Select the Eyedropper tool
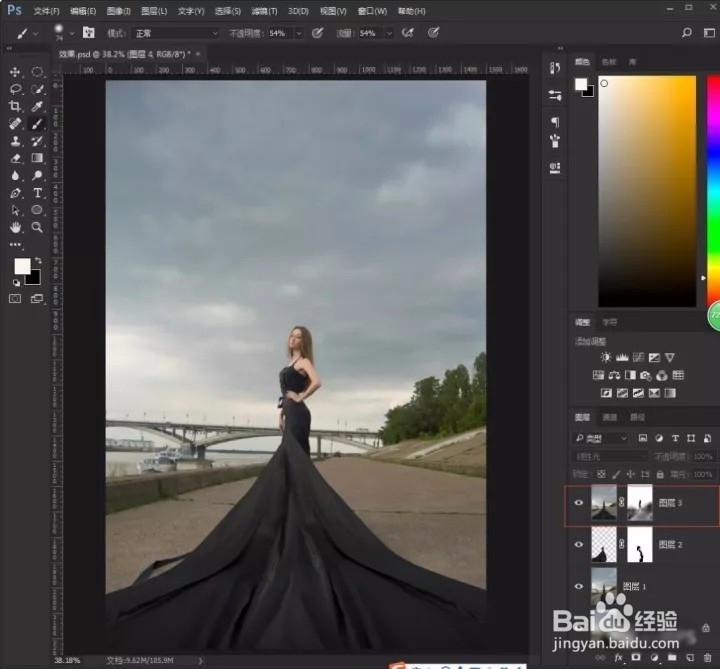The image size is (720, 669). (37, 107)
